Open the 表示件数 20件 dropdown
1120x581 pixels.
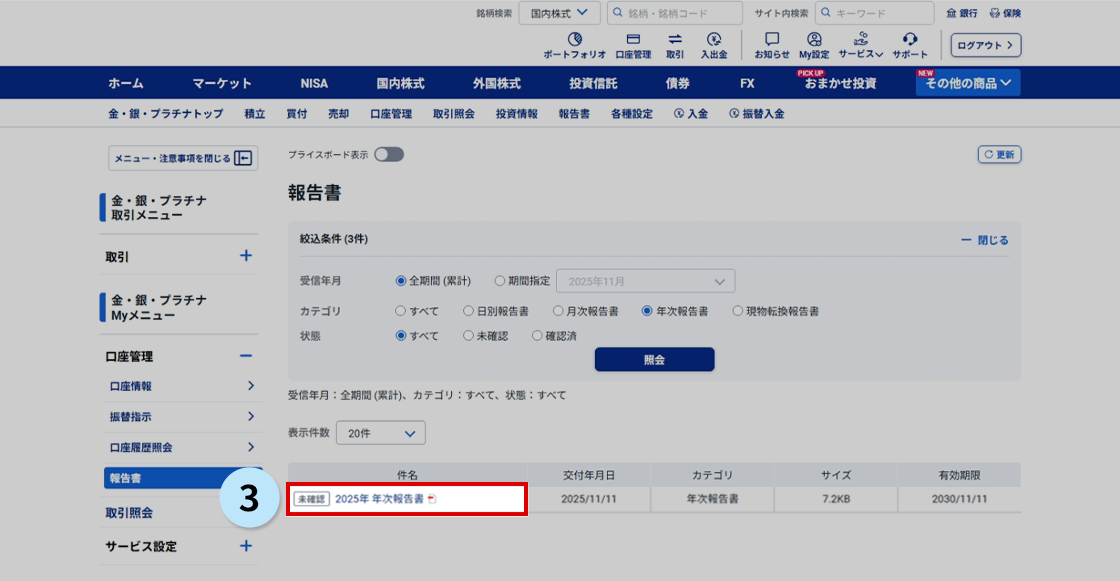(381, 433)
